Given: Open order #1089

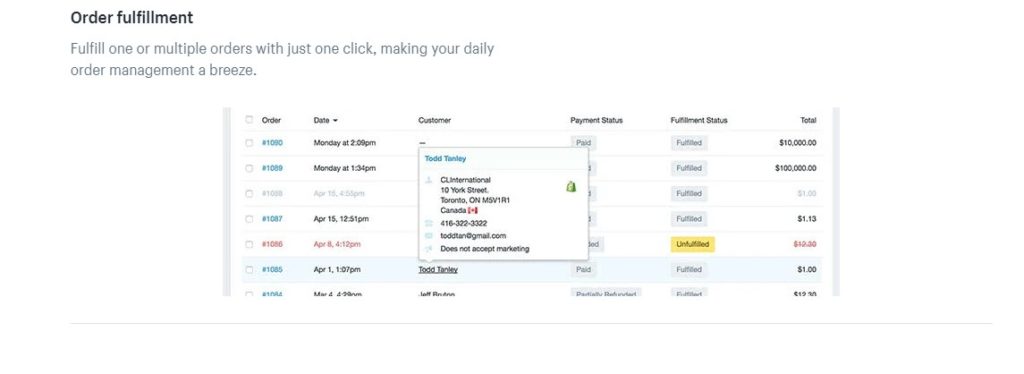Looking at the screenshot, I should 272,168.
